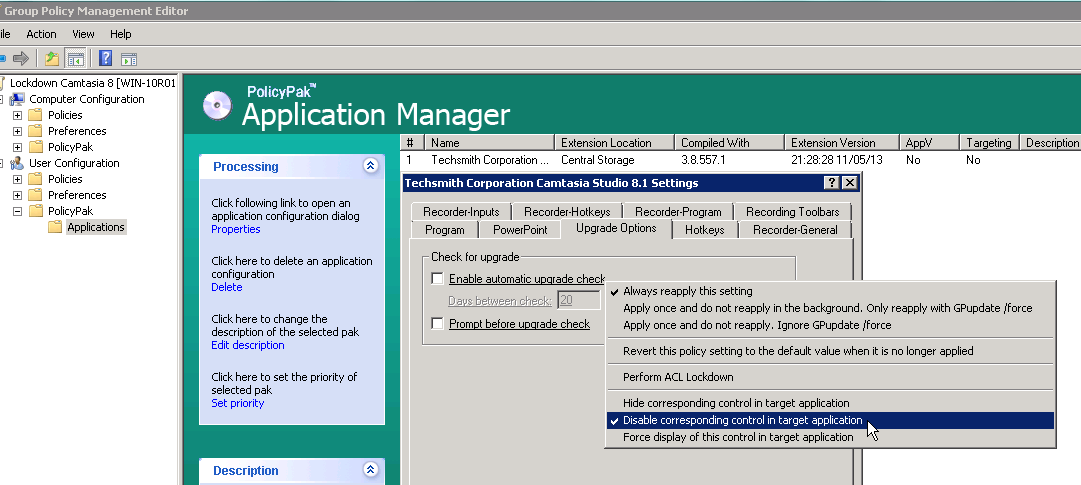The height and width of the screenshot is (485, 1081).
Task: Select Lockdown Camtasia 8 root node
Action: 92,83
